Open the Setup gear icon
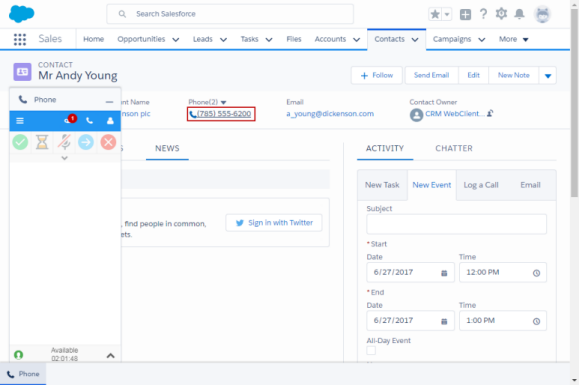Image resolution: width=579 pixels, height=385 pixels. point(501,14)
